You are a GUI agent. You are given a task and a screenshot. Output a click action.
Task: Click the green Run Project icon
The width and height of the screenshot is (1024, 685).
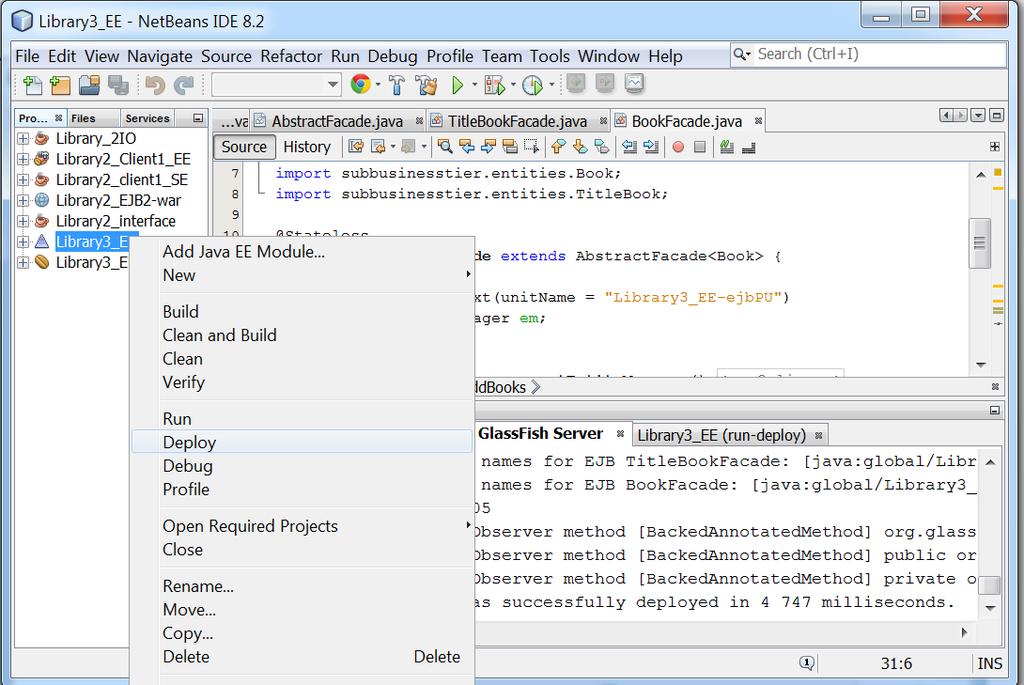[x=458, y=85]
